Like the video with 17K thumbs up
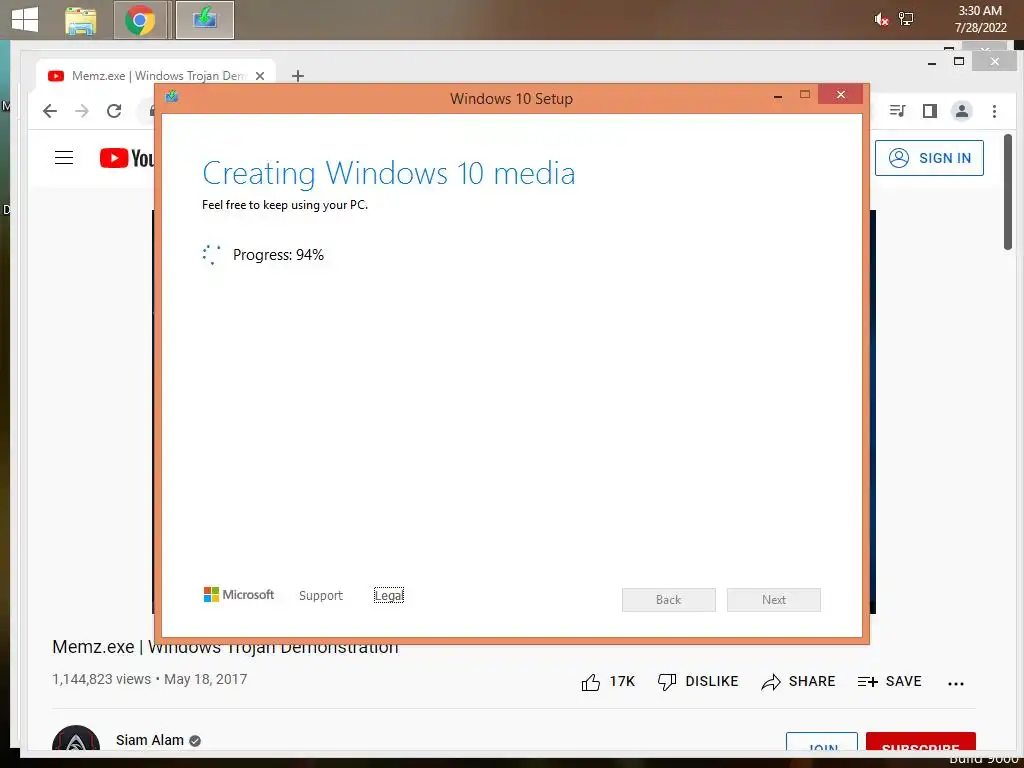Screen dimensions: 1024x768 [608, 682]
